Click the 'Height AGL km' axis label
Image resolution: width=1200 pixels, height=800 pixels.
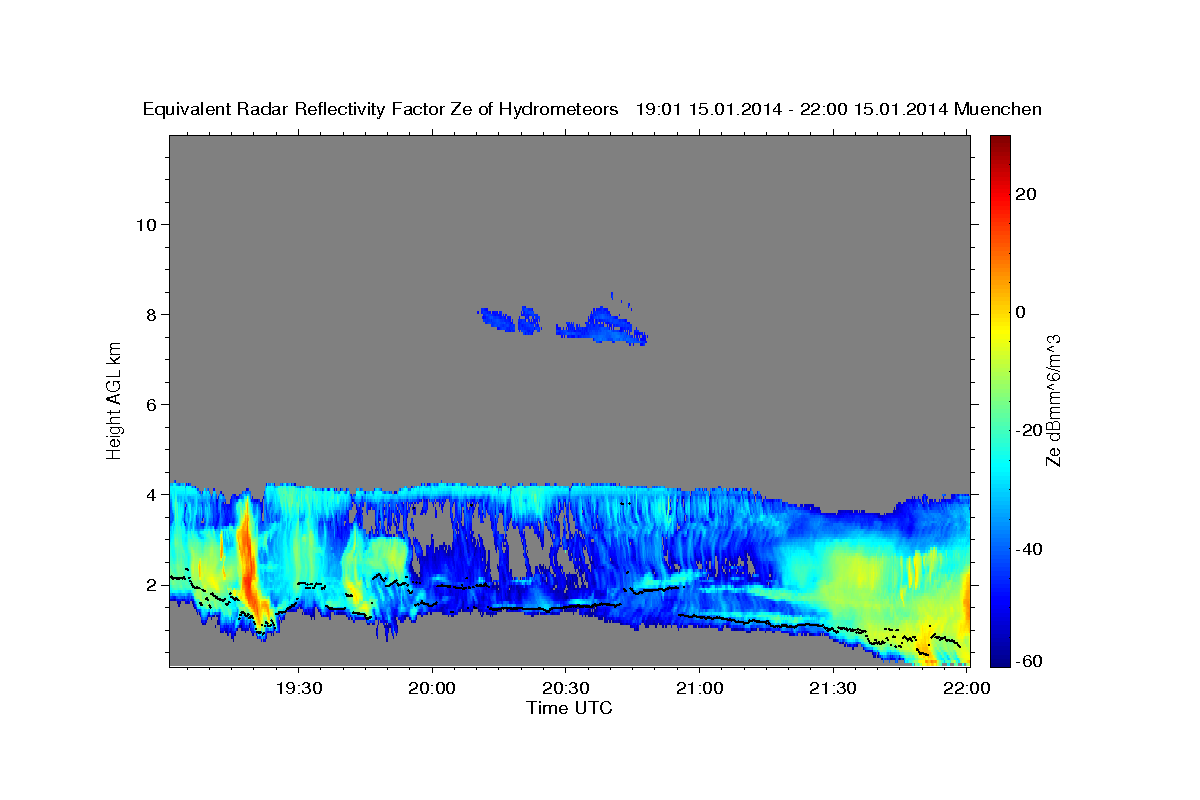tap(114, 400)
